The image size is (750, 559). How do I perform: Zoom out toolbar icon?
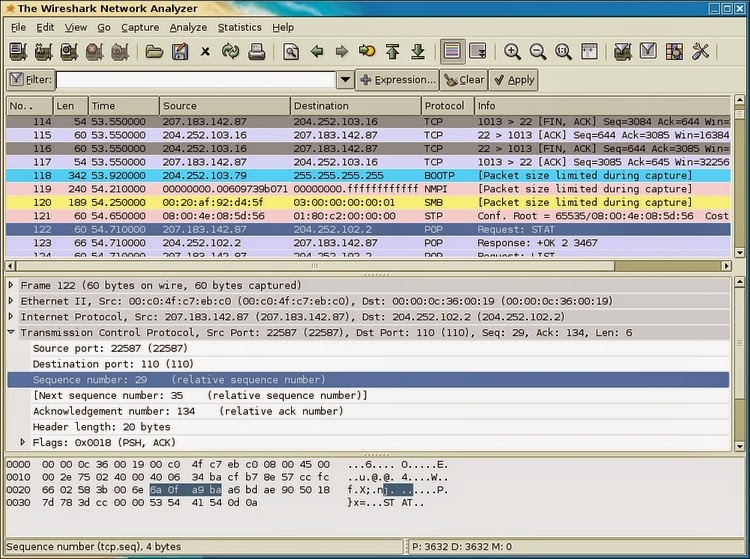pos(538,51)
